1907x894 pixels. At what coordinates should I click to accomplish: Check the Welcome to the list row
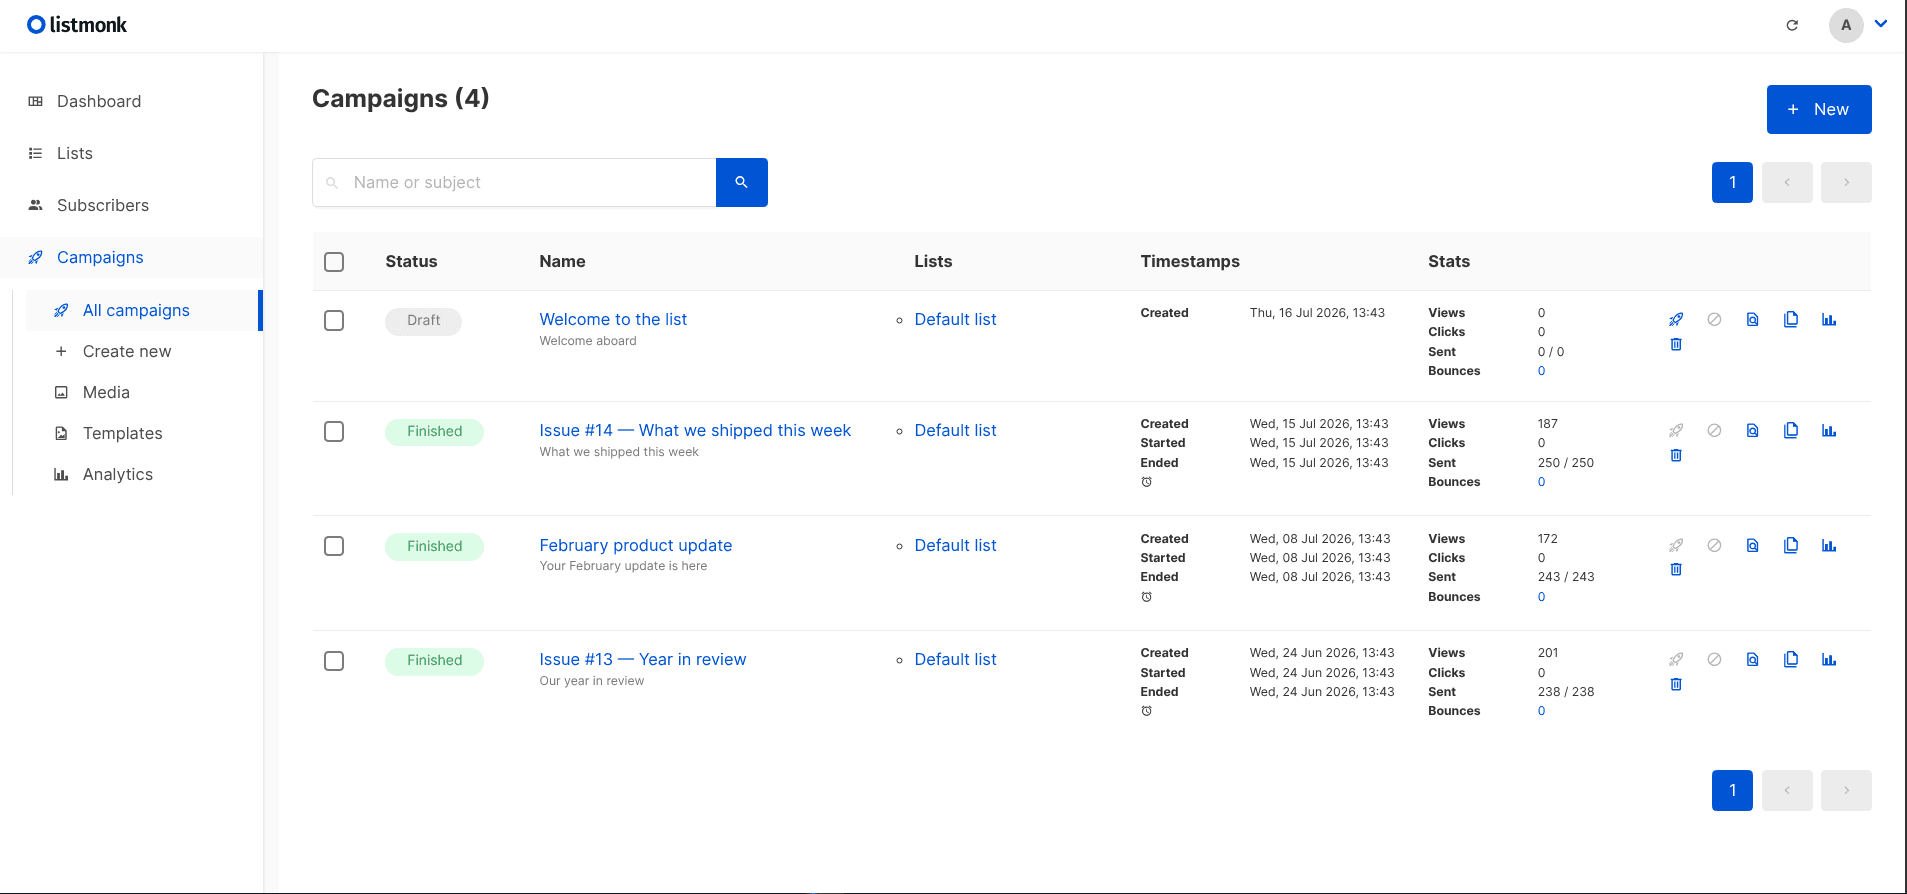tap(334, 320)
